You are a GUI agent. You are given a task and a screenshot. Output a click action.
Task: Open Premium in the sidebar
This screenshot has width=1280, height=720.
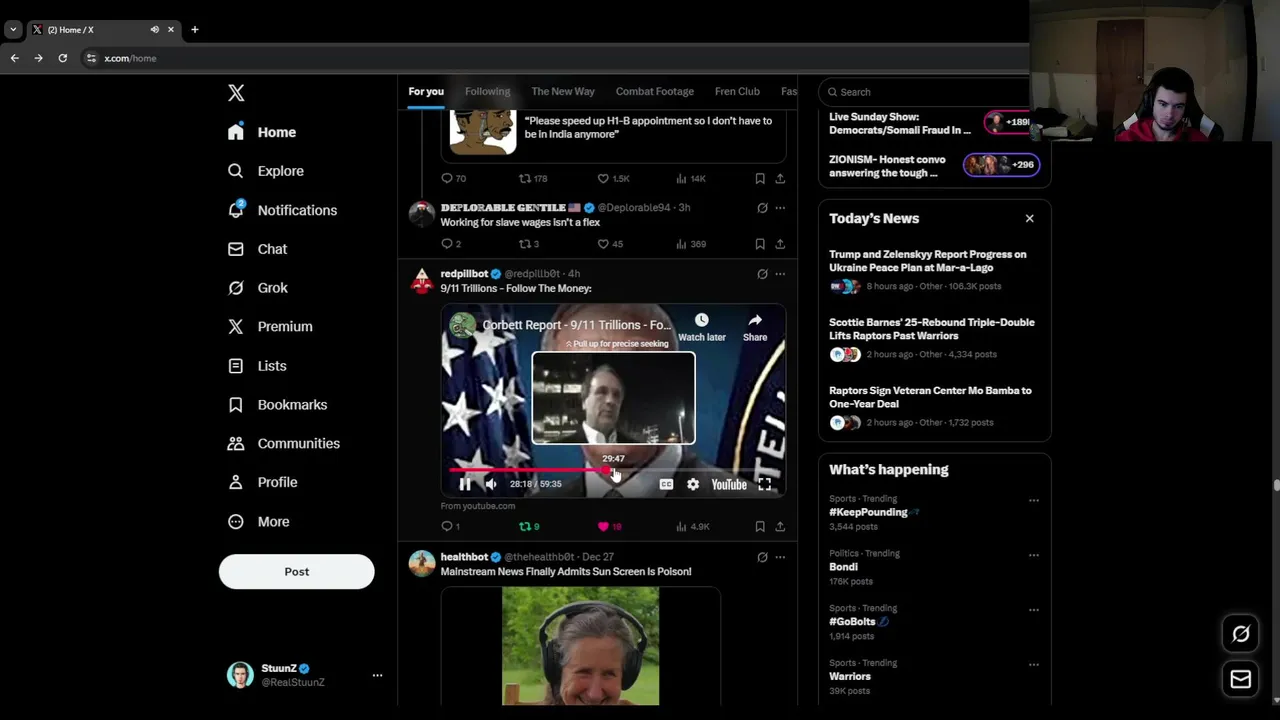270,326
